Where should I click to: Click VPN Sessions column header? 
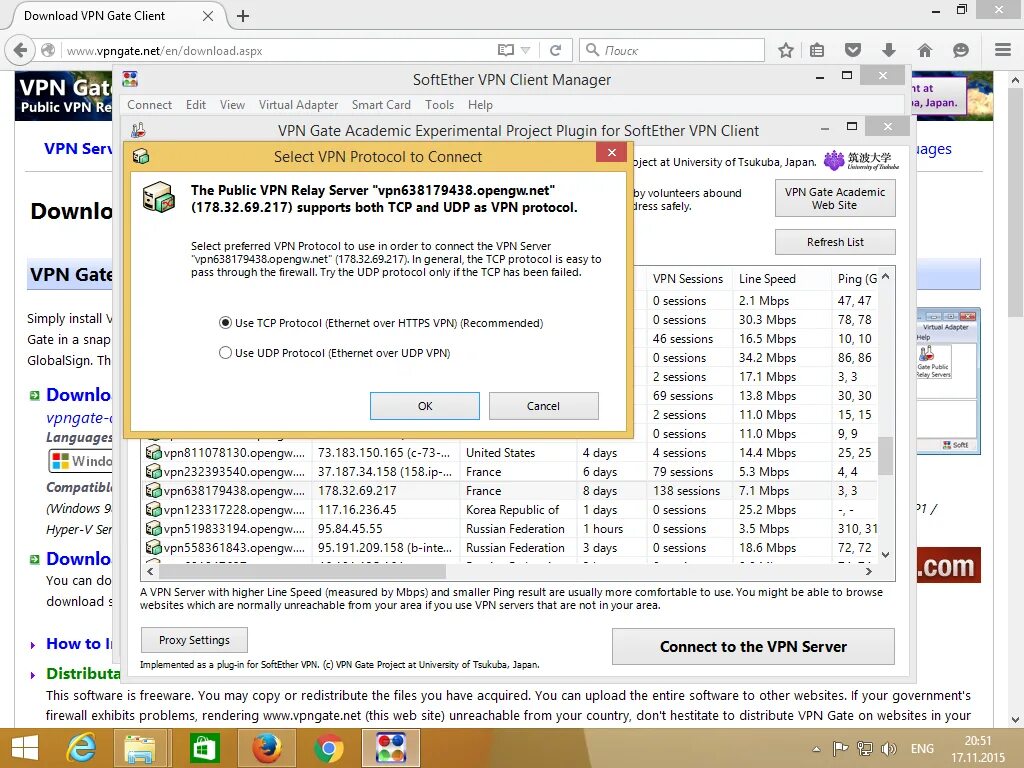688,279
